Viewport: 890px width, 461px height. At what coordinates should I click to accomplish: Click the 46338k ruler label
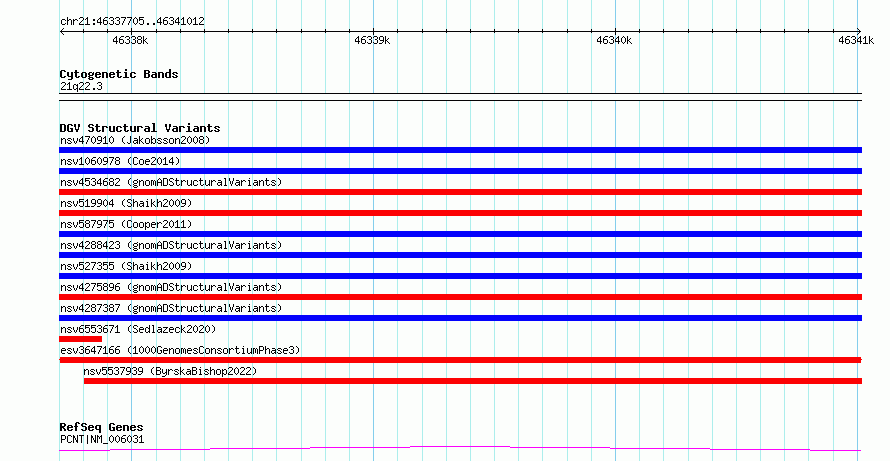tap(130, 40)
